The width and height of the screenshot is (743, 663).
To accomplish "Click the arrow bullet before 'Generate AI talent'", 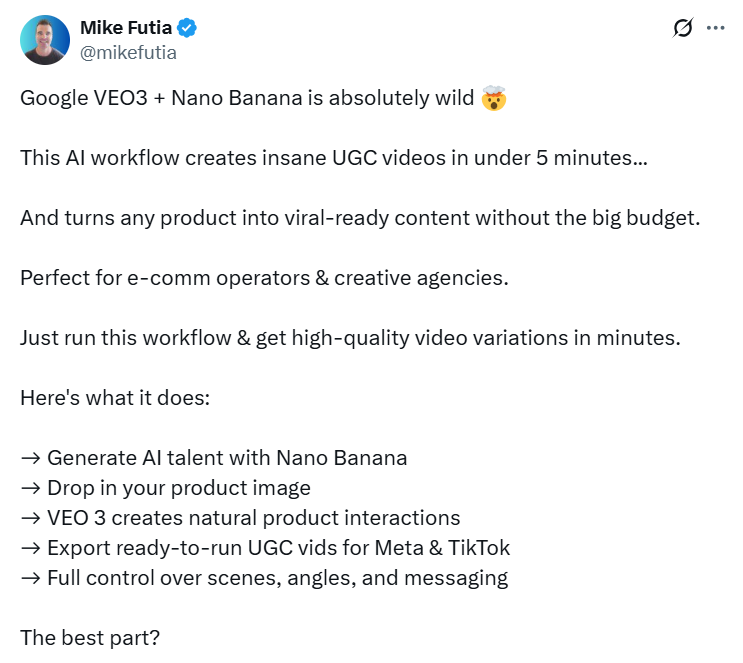I will tap(30, 458).
